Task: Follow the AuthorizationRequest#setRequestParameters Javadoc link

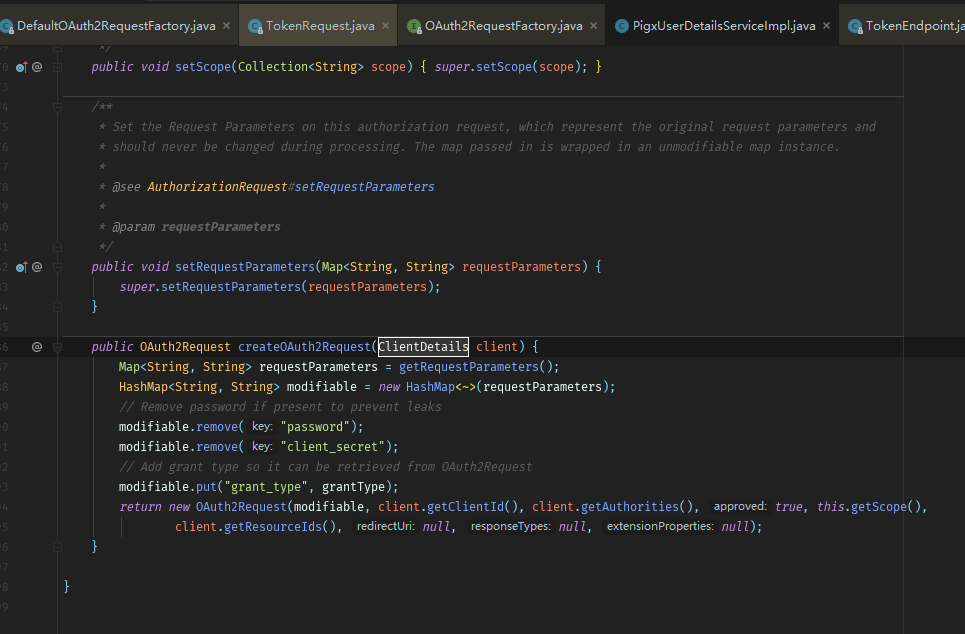Action: pos(291,187)
